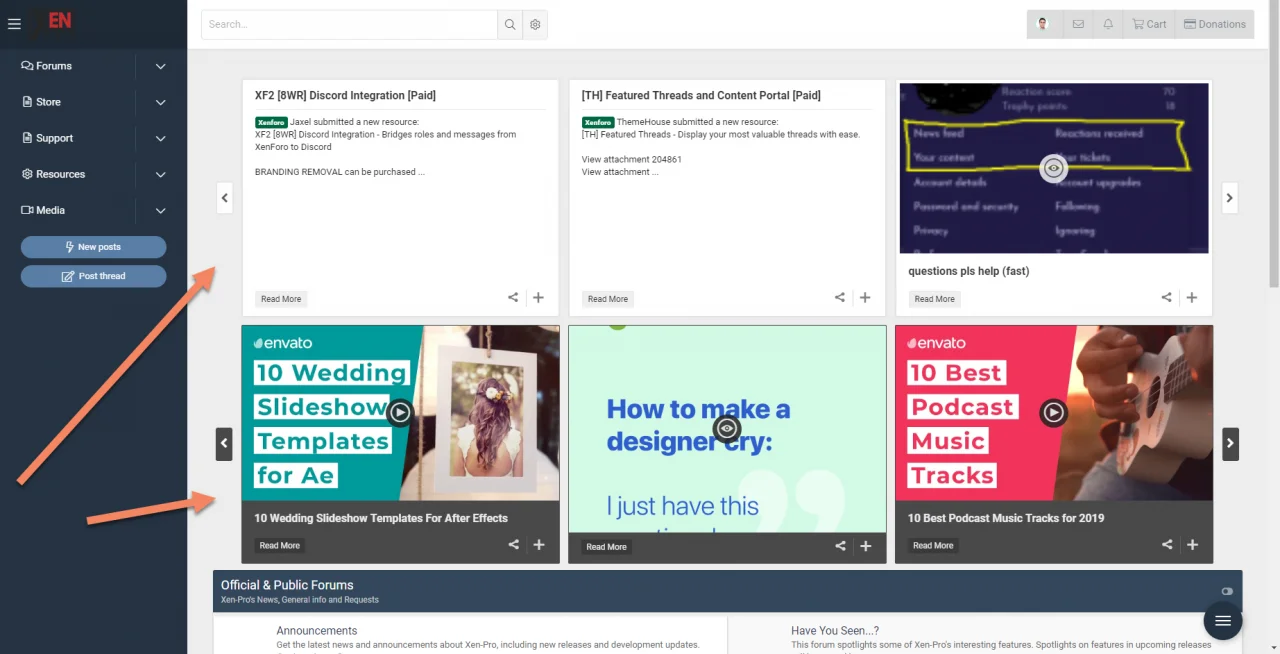Screen dimensions: 1280x654
Task: Click into the search input field
Action: [x=349, y=25]
